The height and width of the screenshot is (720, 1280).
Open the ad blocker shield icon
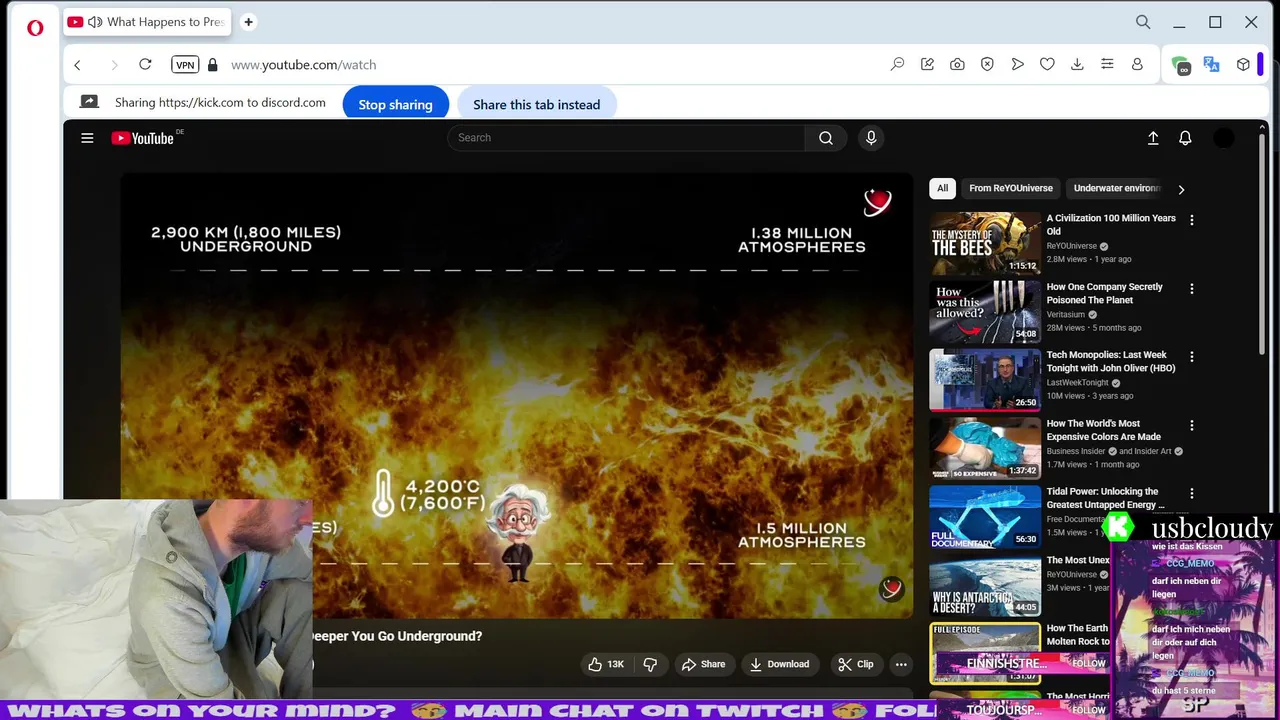tap(987, 64)
